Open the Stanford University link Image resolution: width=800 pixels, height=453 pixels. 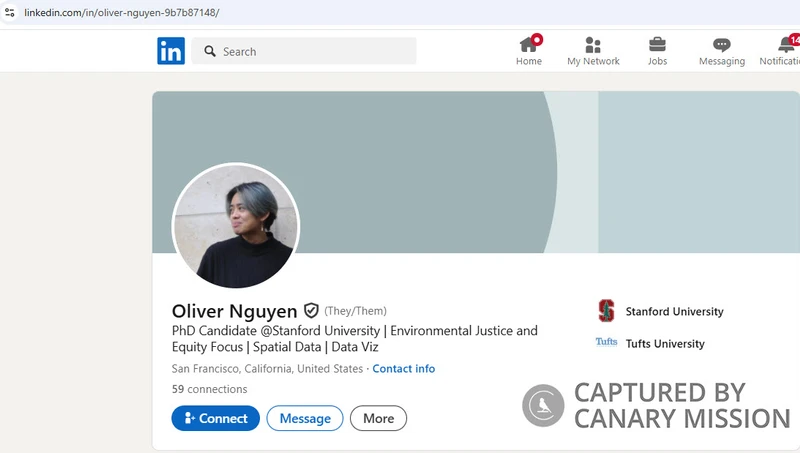tap(674, 311)
